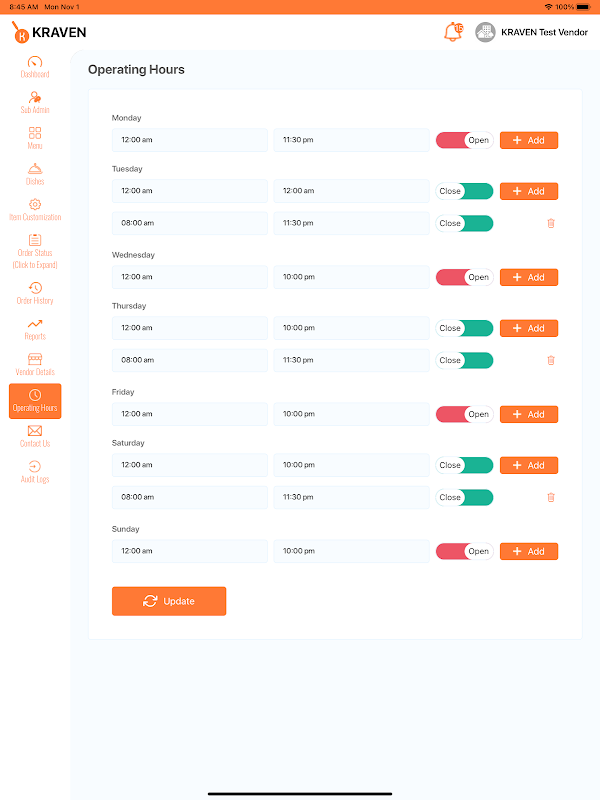Open Item Customization settings
Viewport: 600px width, 800px height.
[35, 209]
